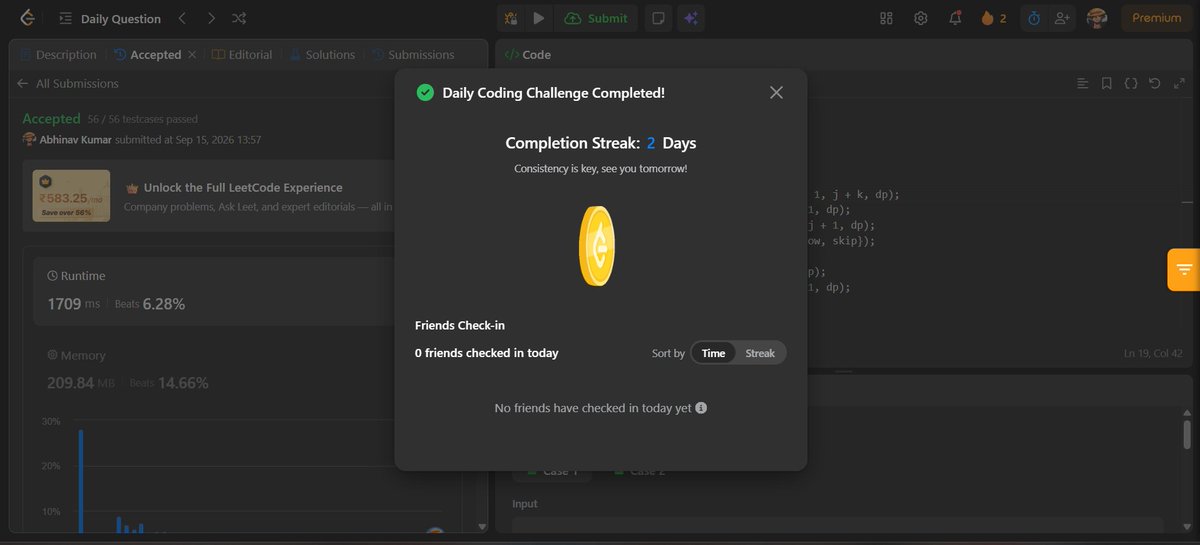The image size is (1200, 545).
Task: Open settings gear in top bar
Action: (921, 18)
